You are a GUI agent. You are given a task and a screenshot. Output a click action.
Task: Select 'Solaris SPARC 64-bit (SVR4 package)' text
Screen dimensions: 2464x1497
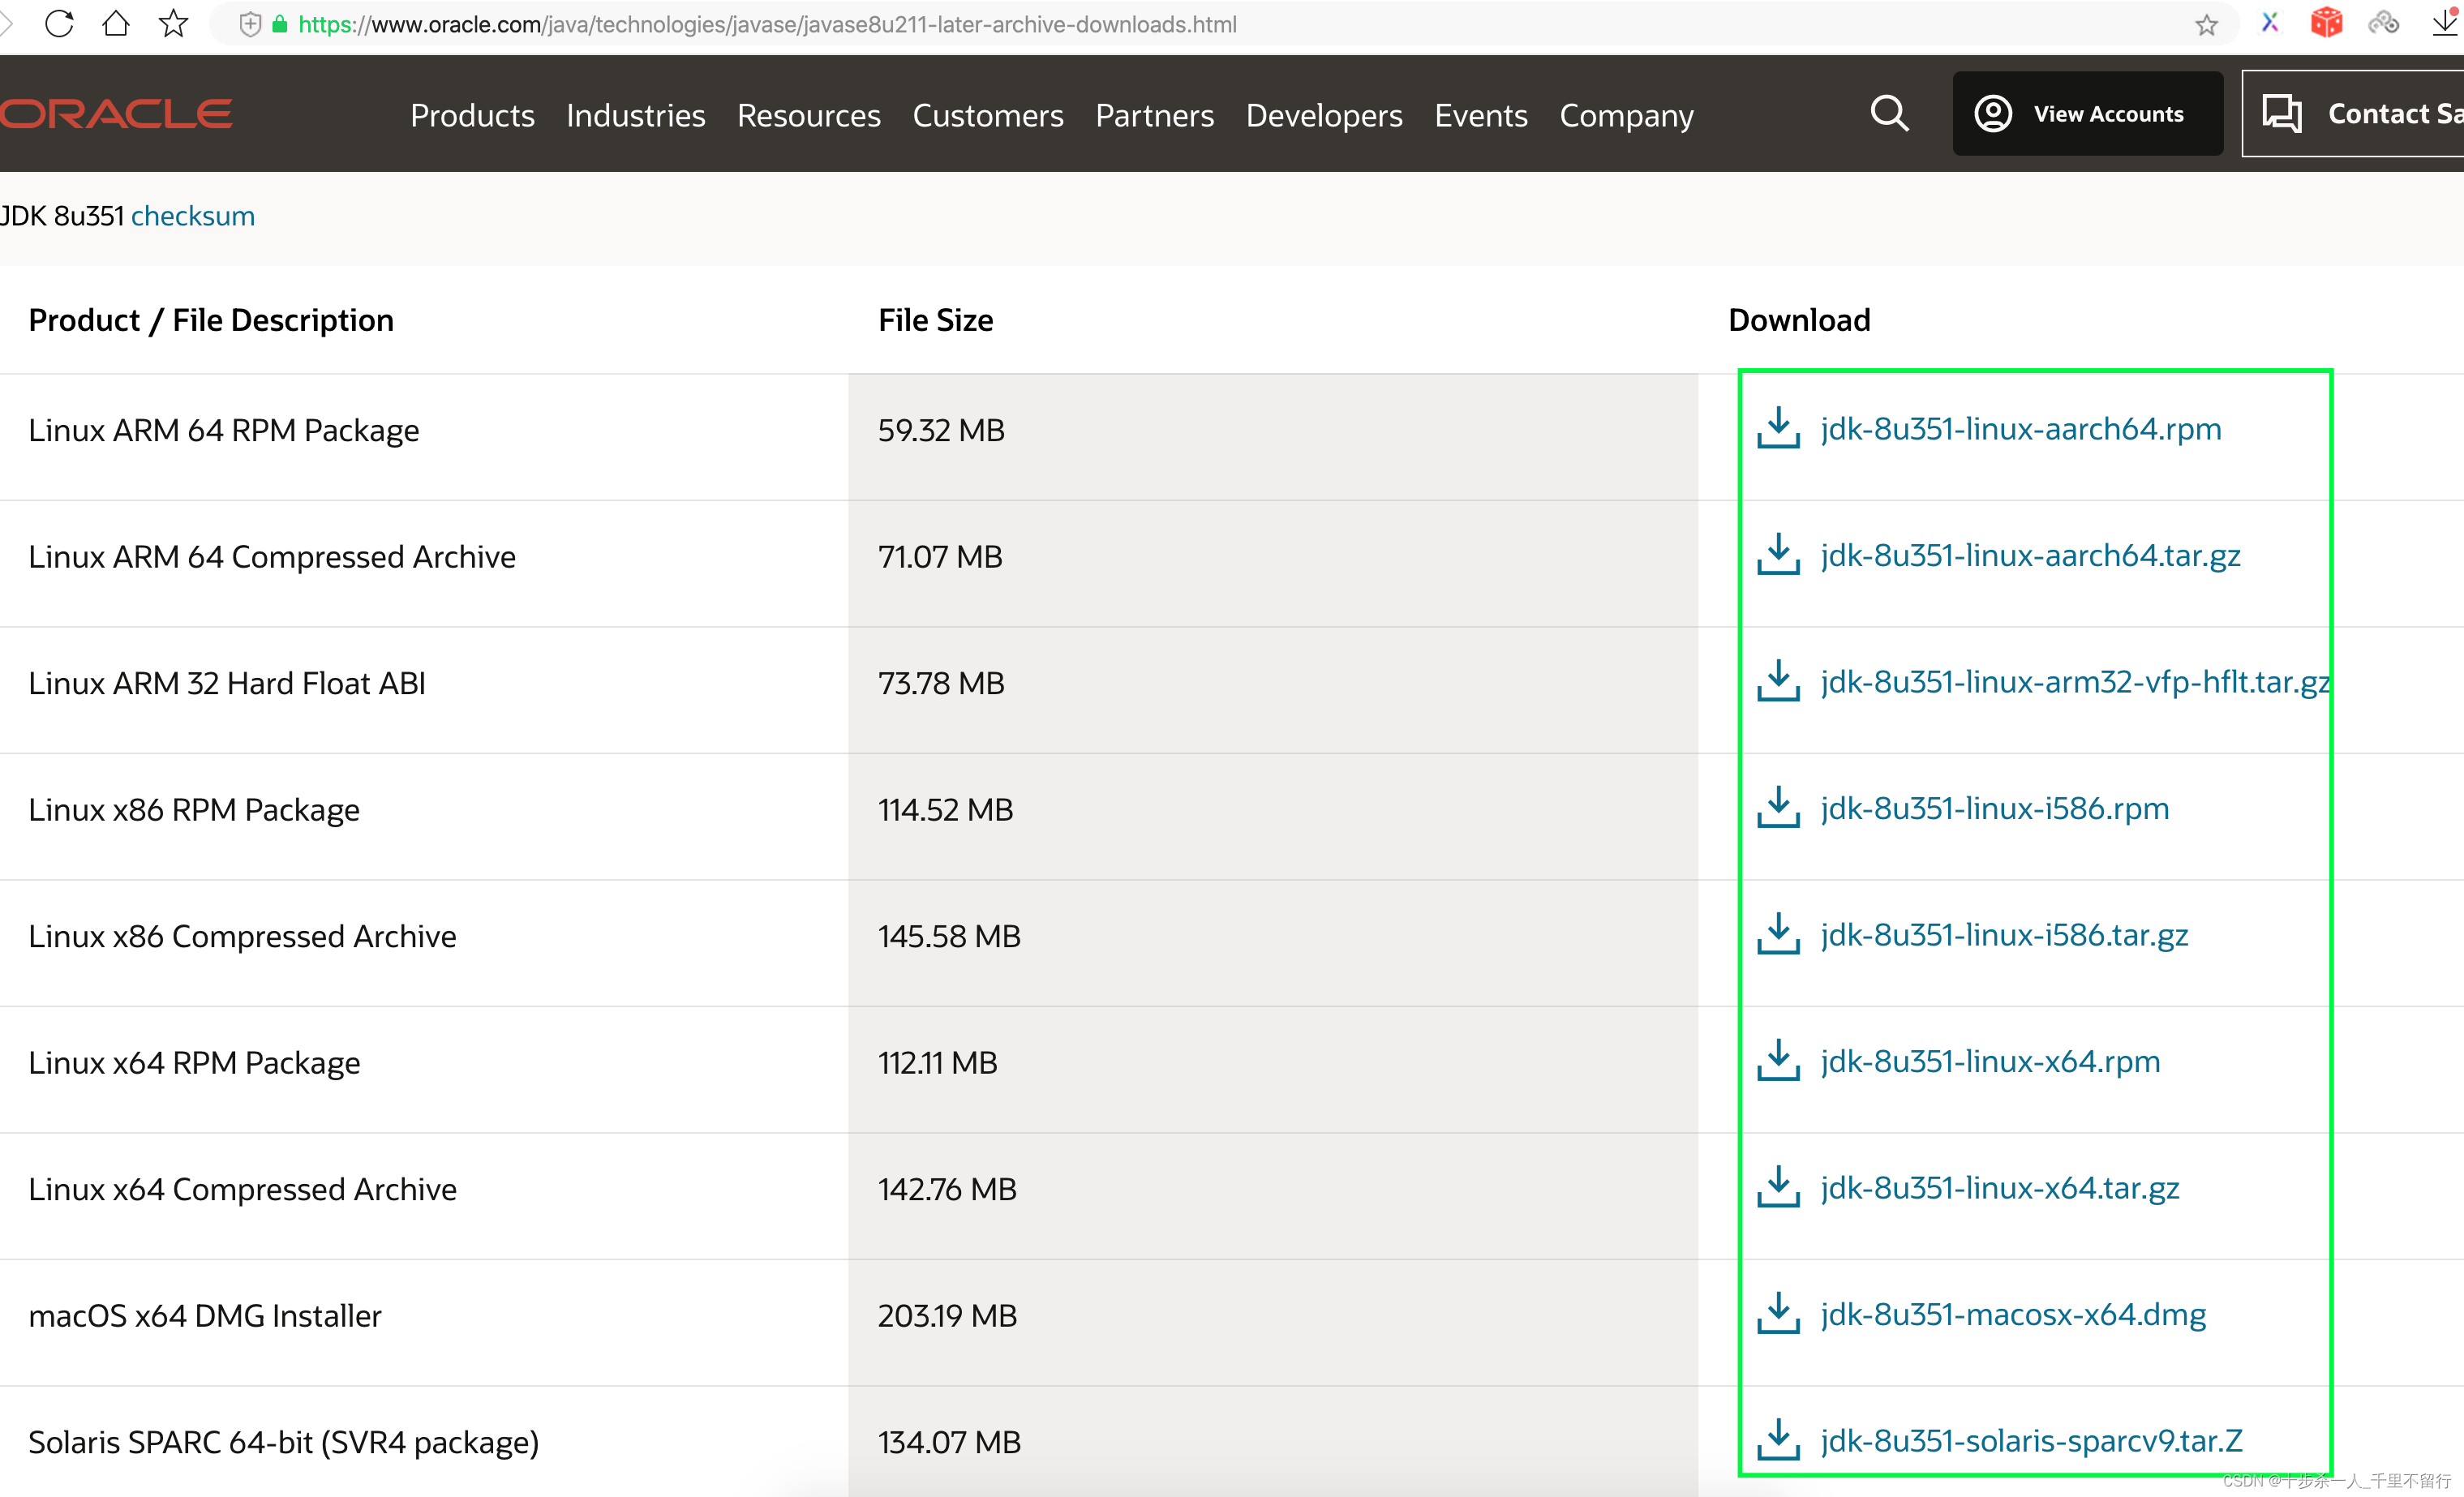point(283,1442)
